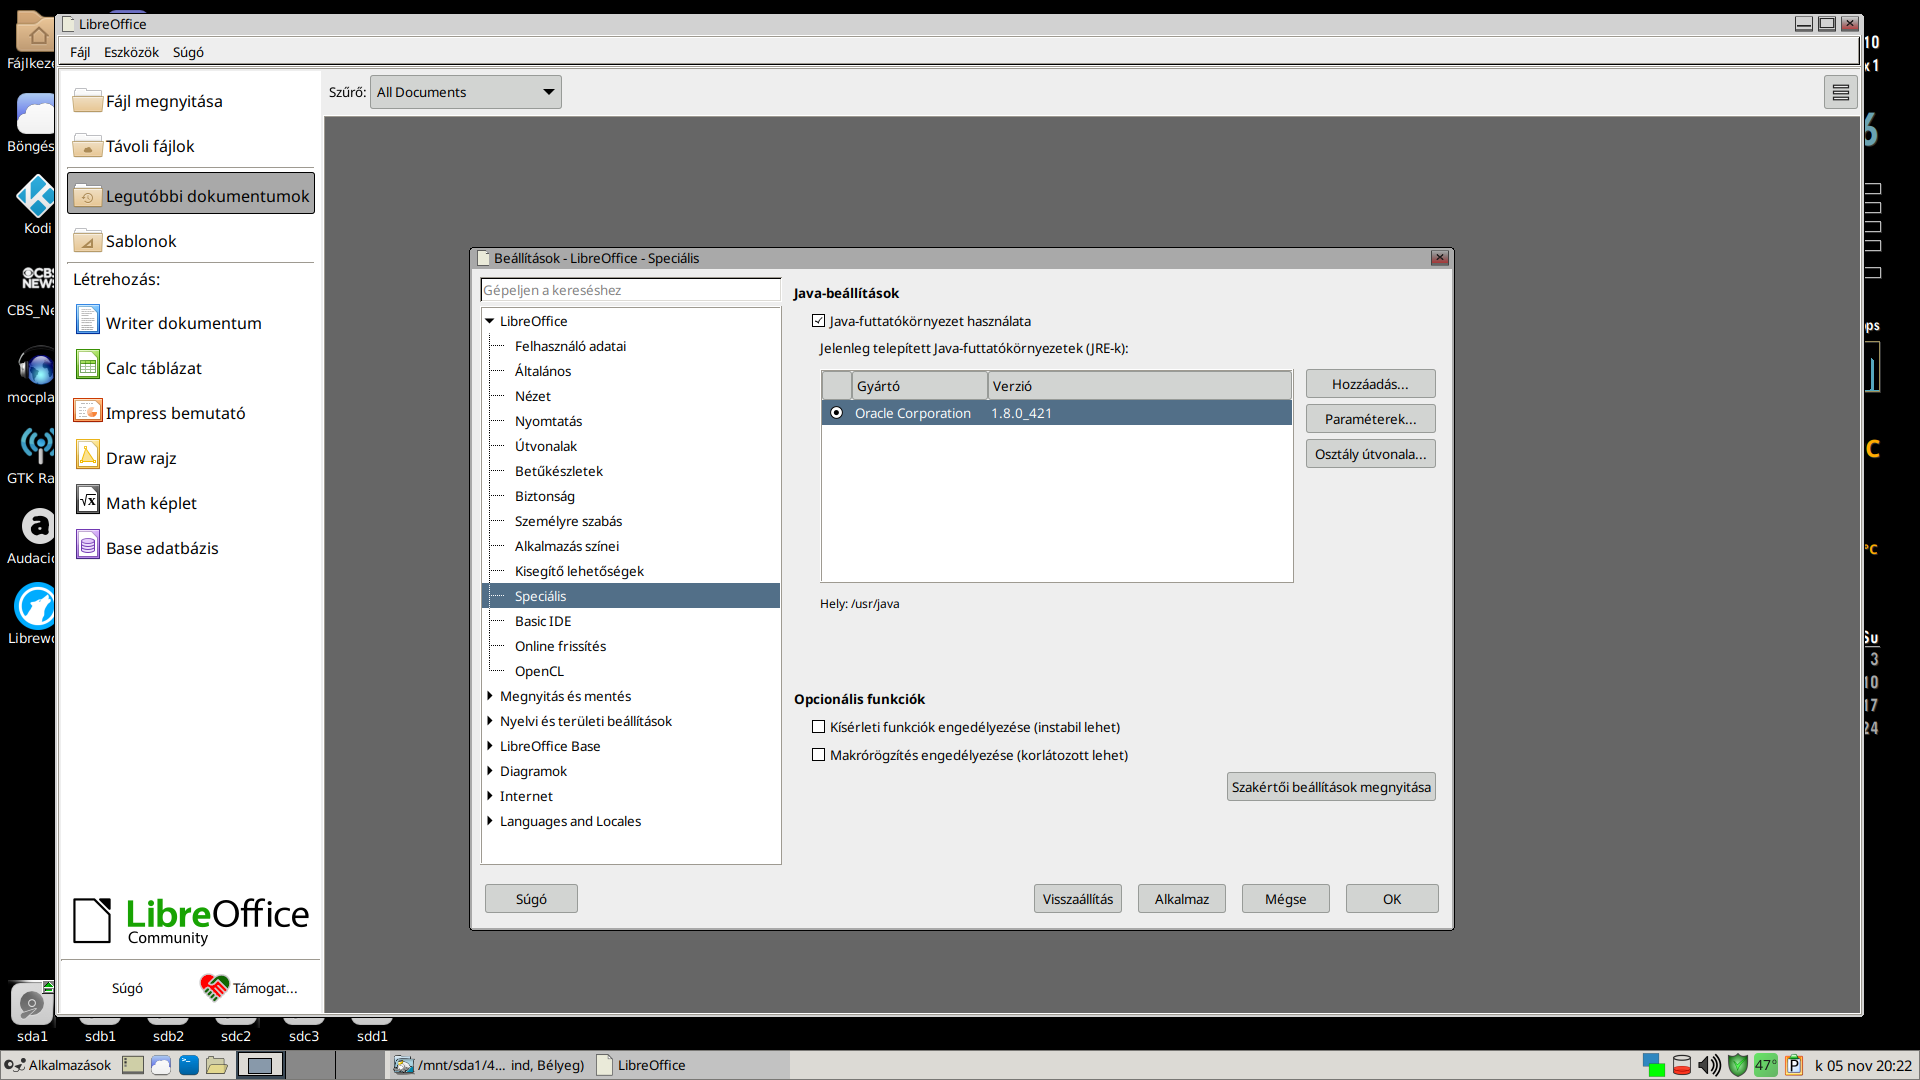The height and width of the screenshot is (1080, 1920).
Task: Click the Visszaállítás button
Action: coord(1077,899)
